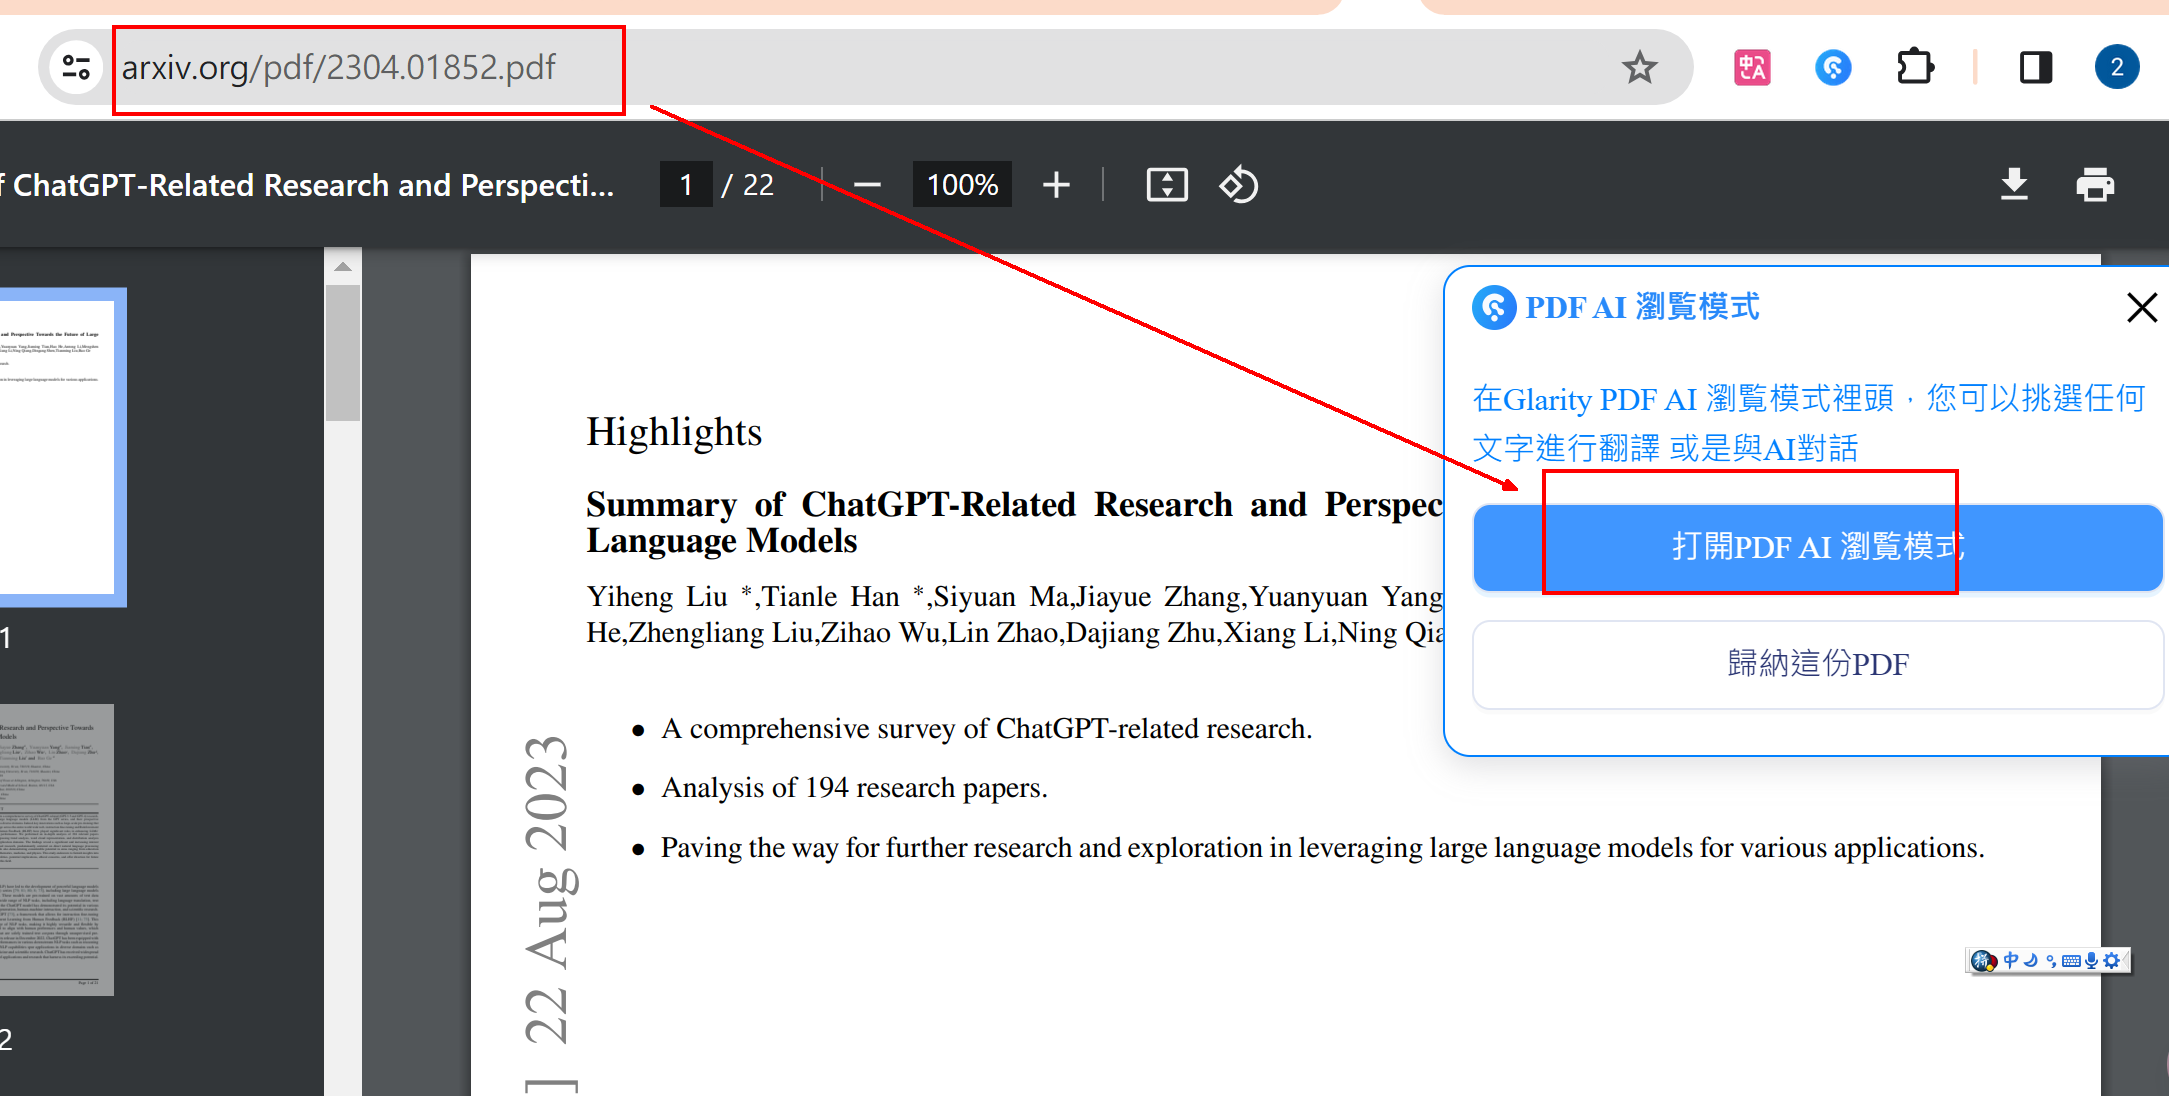Rotate the PDF counterclockwise
This screenshot has height=1096, width=2169.
pyautogui.click(x=1239, y=185)
